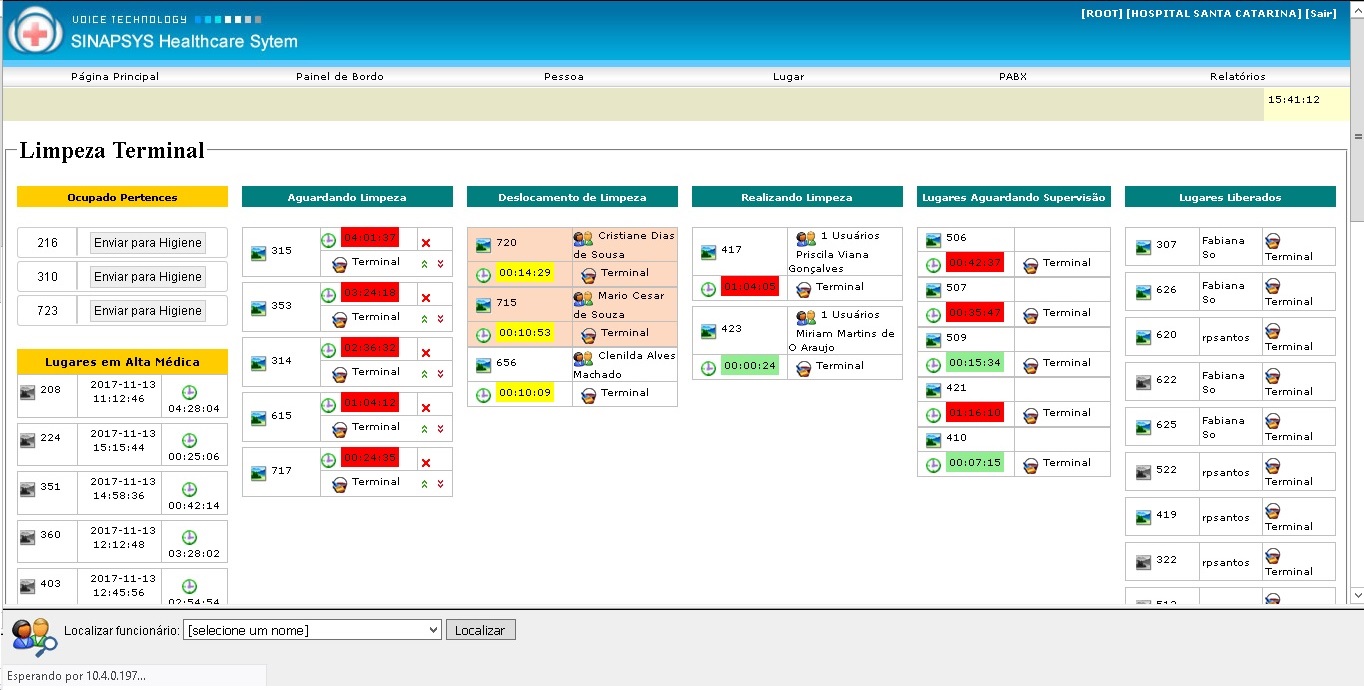The width and height of the screenshot is (1364, 690).
Task: Click the panel scrollbar down arrow
Action: click(1357, 595)
